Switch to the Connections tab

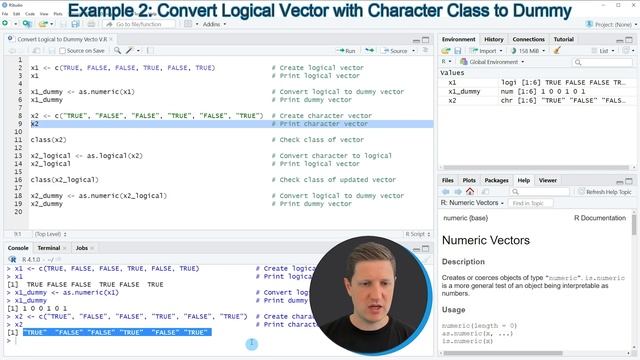tap(529, 39)
